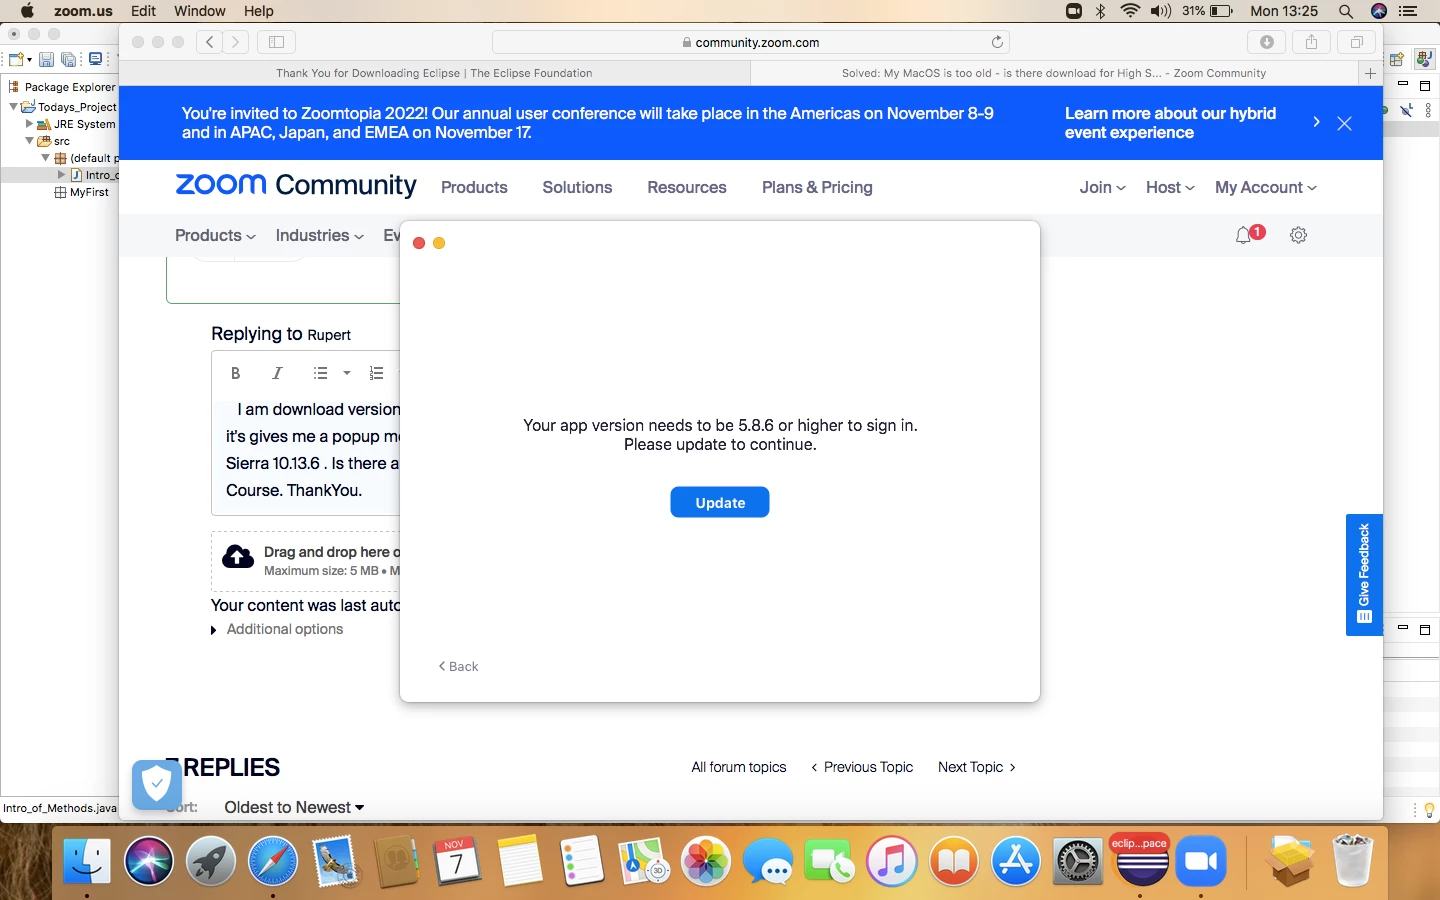The width and height of the screenshot is (1440, 900).
Task: Insert a bulleted list in editor
Action: pyautogui.click(x=320, y=373)
